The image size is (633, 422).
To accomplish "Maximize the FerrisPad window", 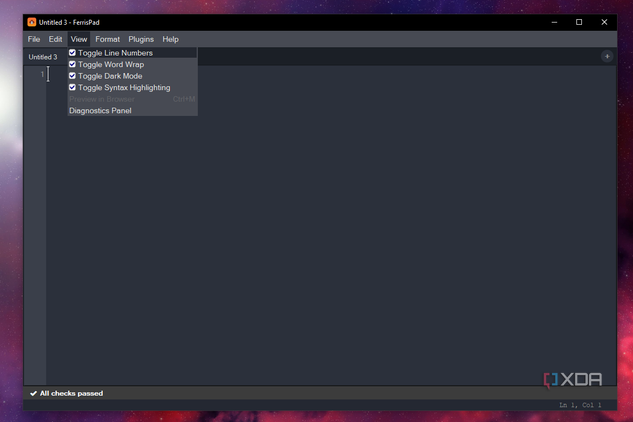I will coord(579,22).
